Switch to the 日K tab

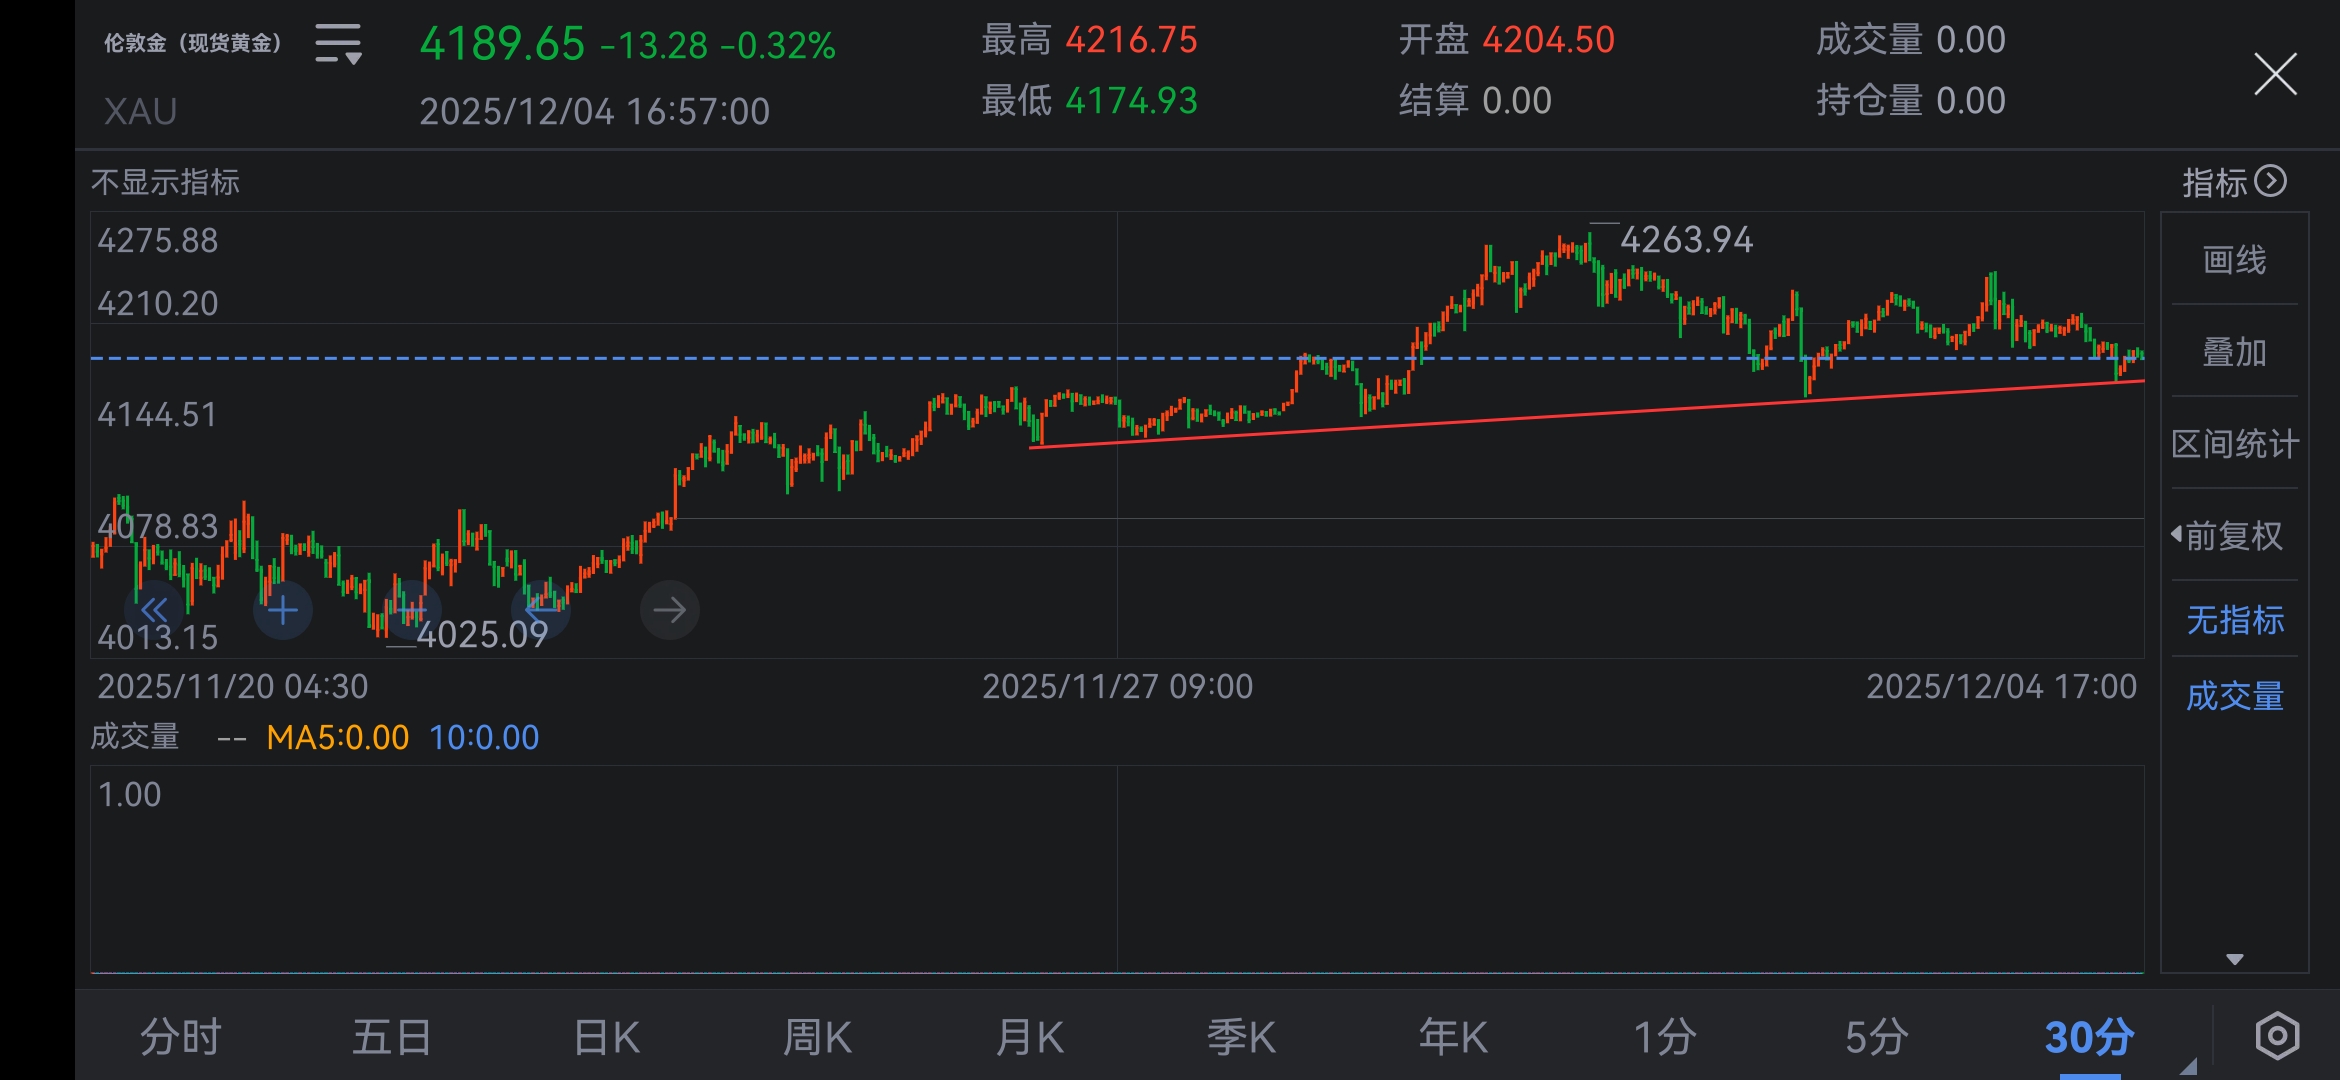click(606, 1037)
